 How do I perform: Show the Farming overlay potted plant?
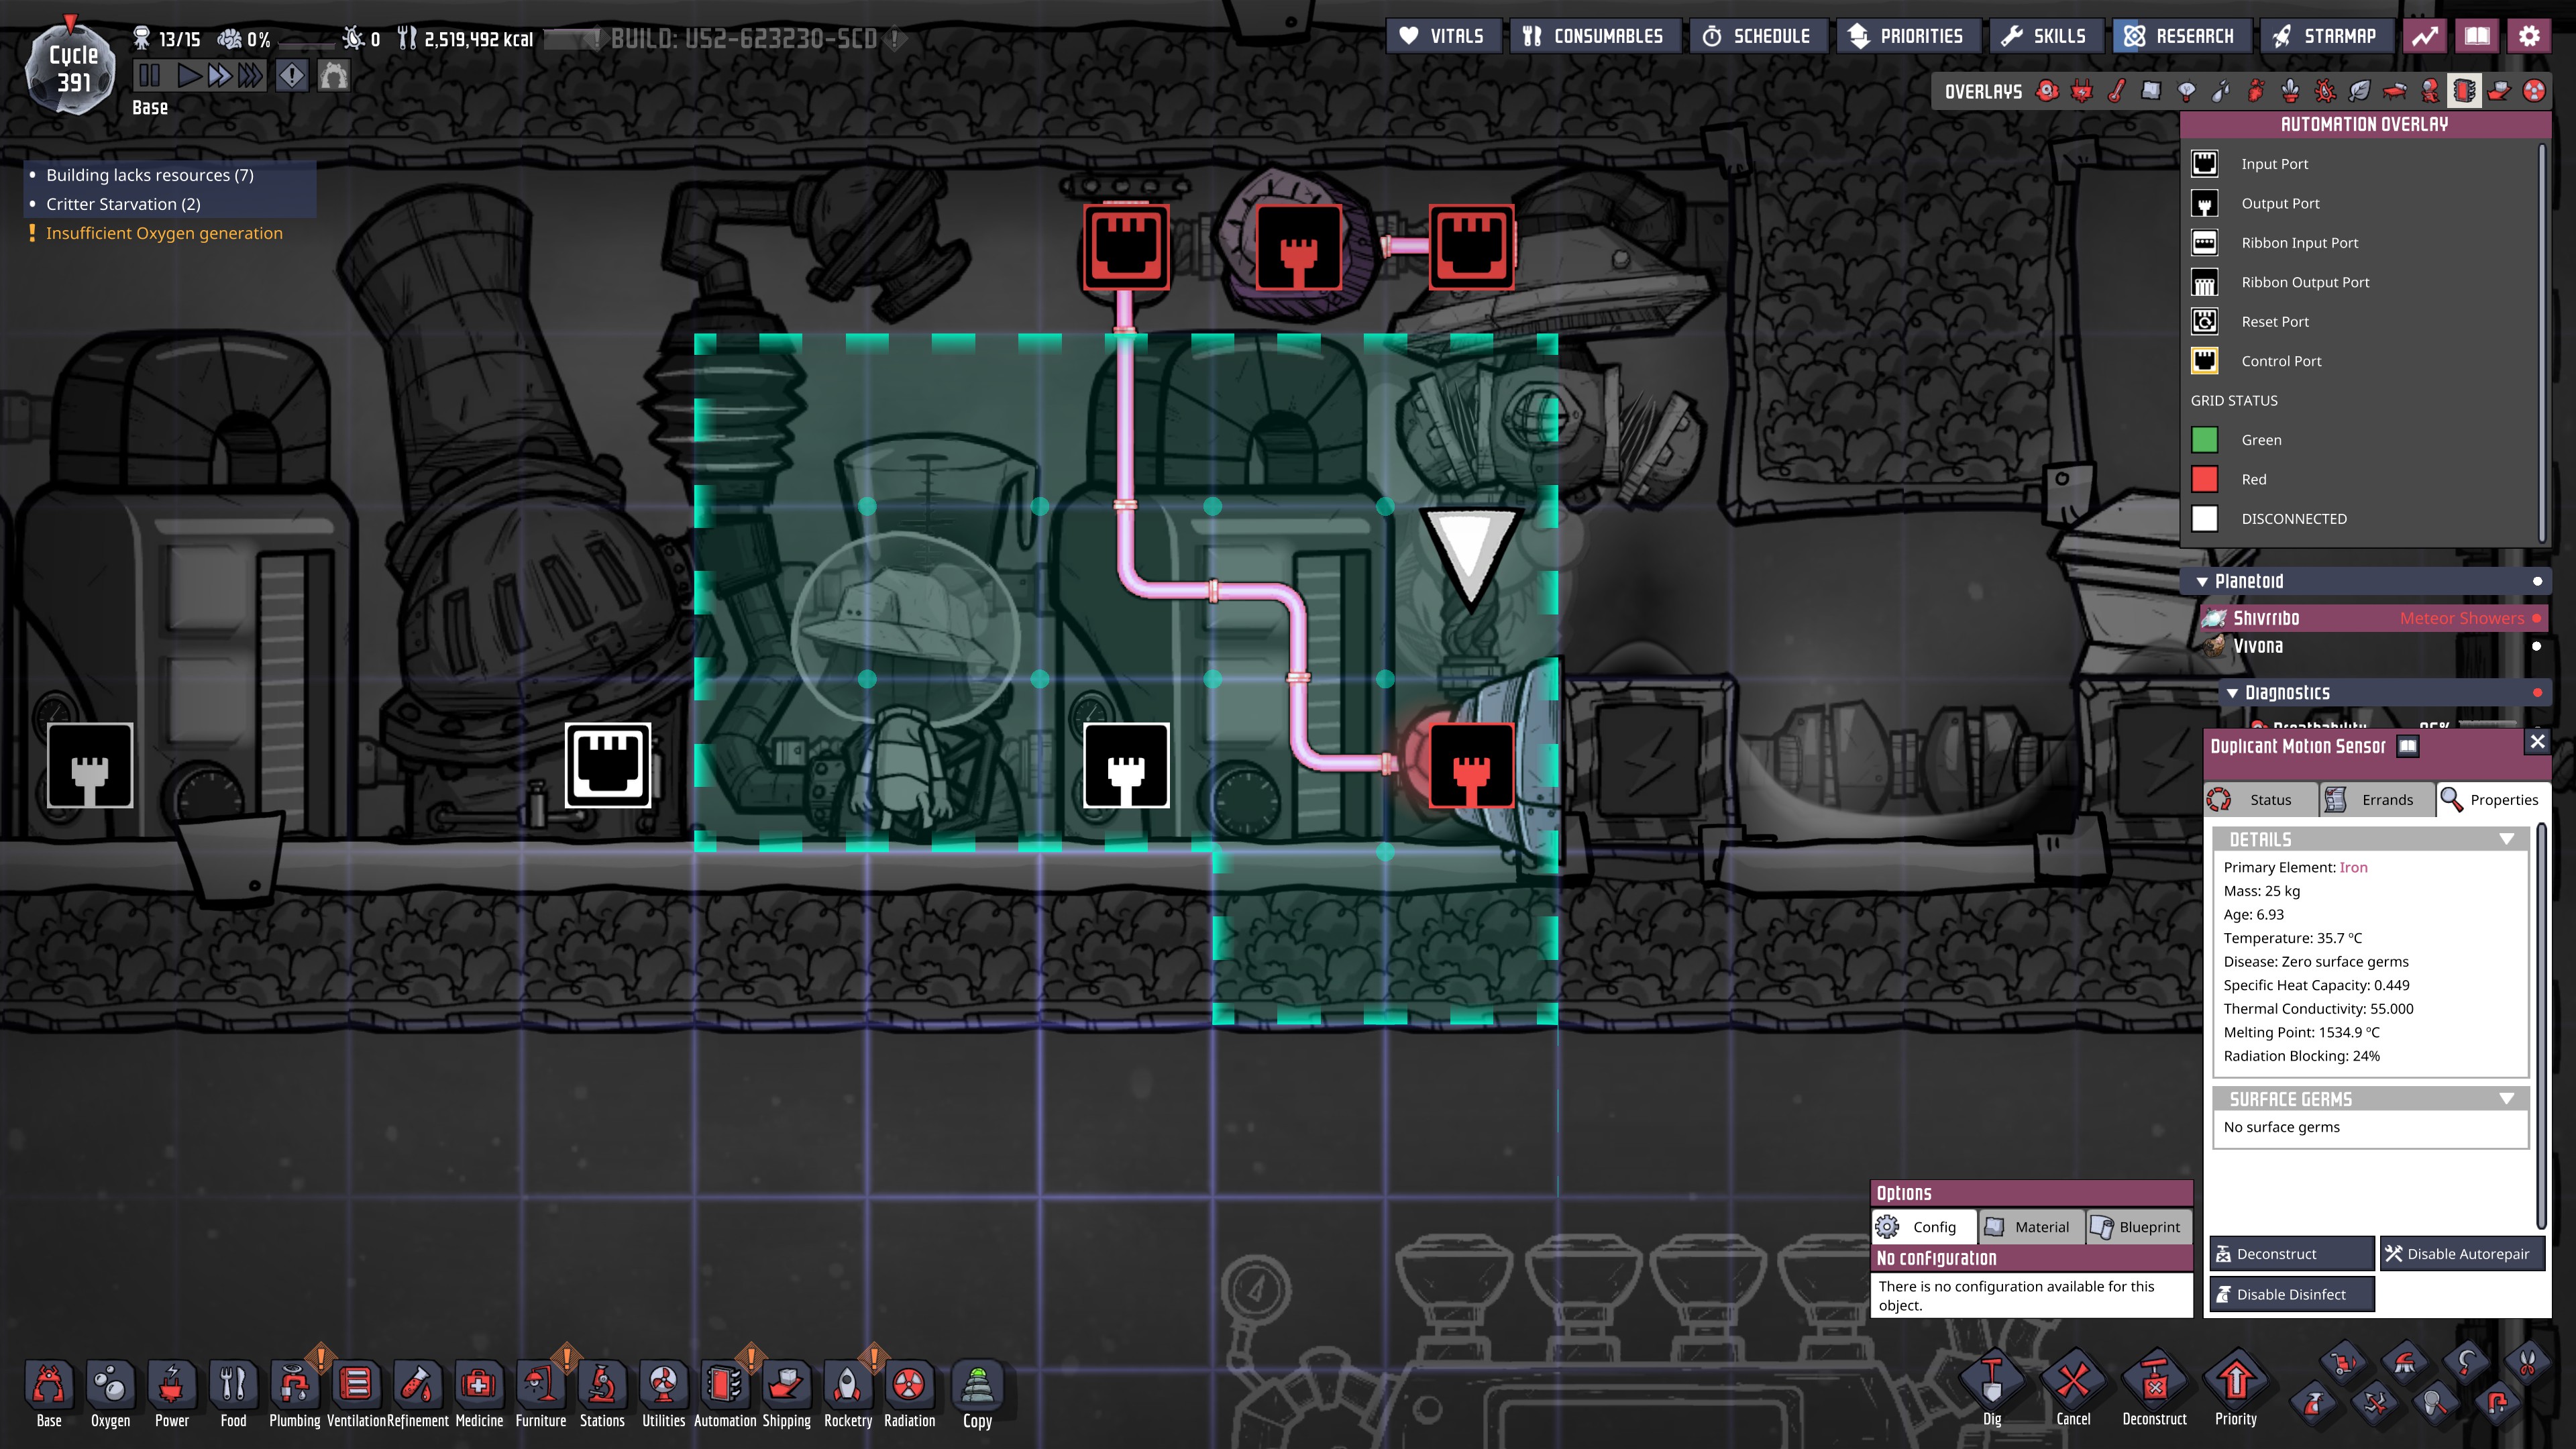click(2290, 92)
